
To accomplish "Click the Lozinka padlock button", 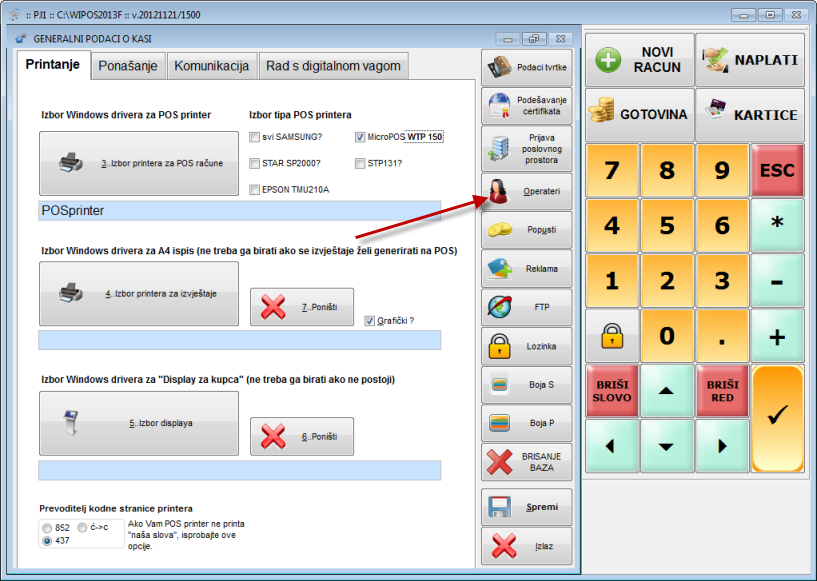I will (527, 346).
